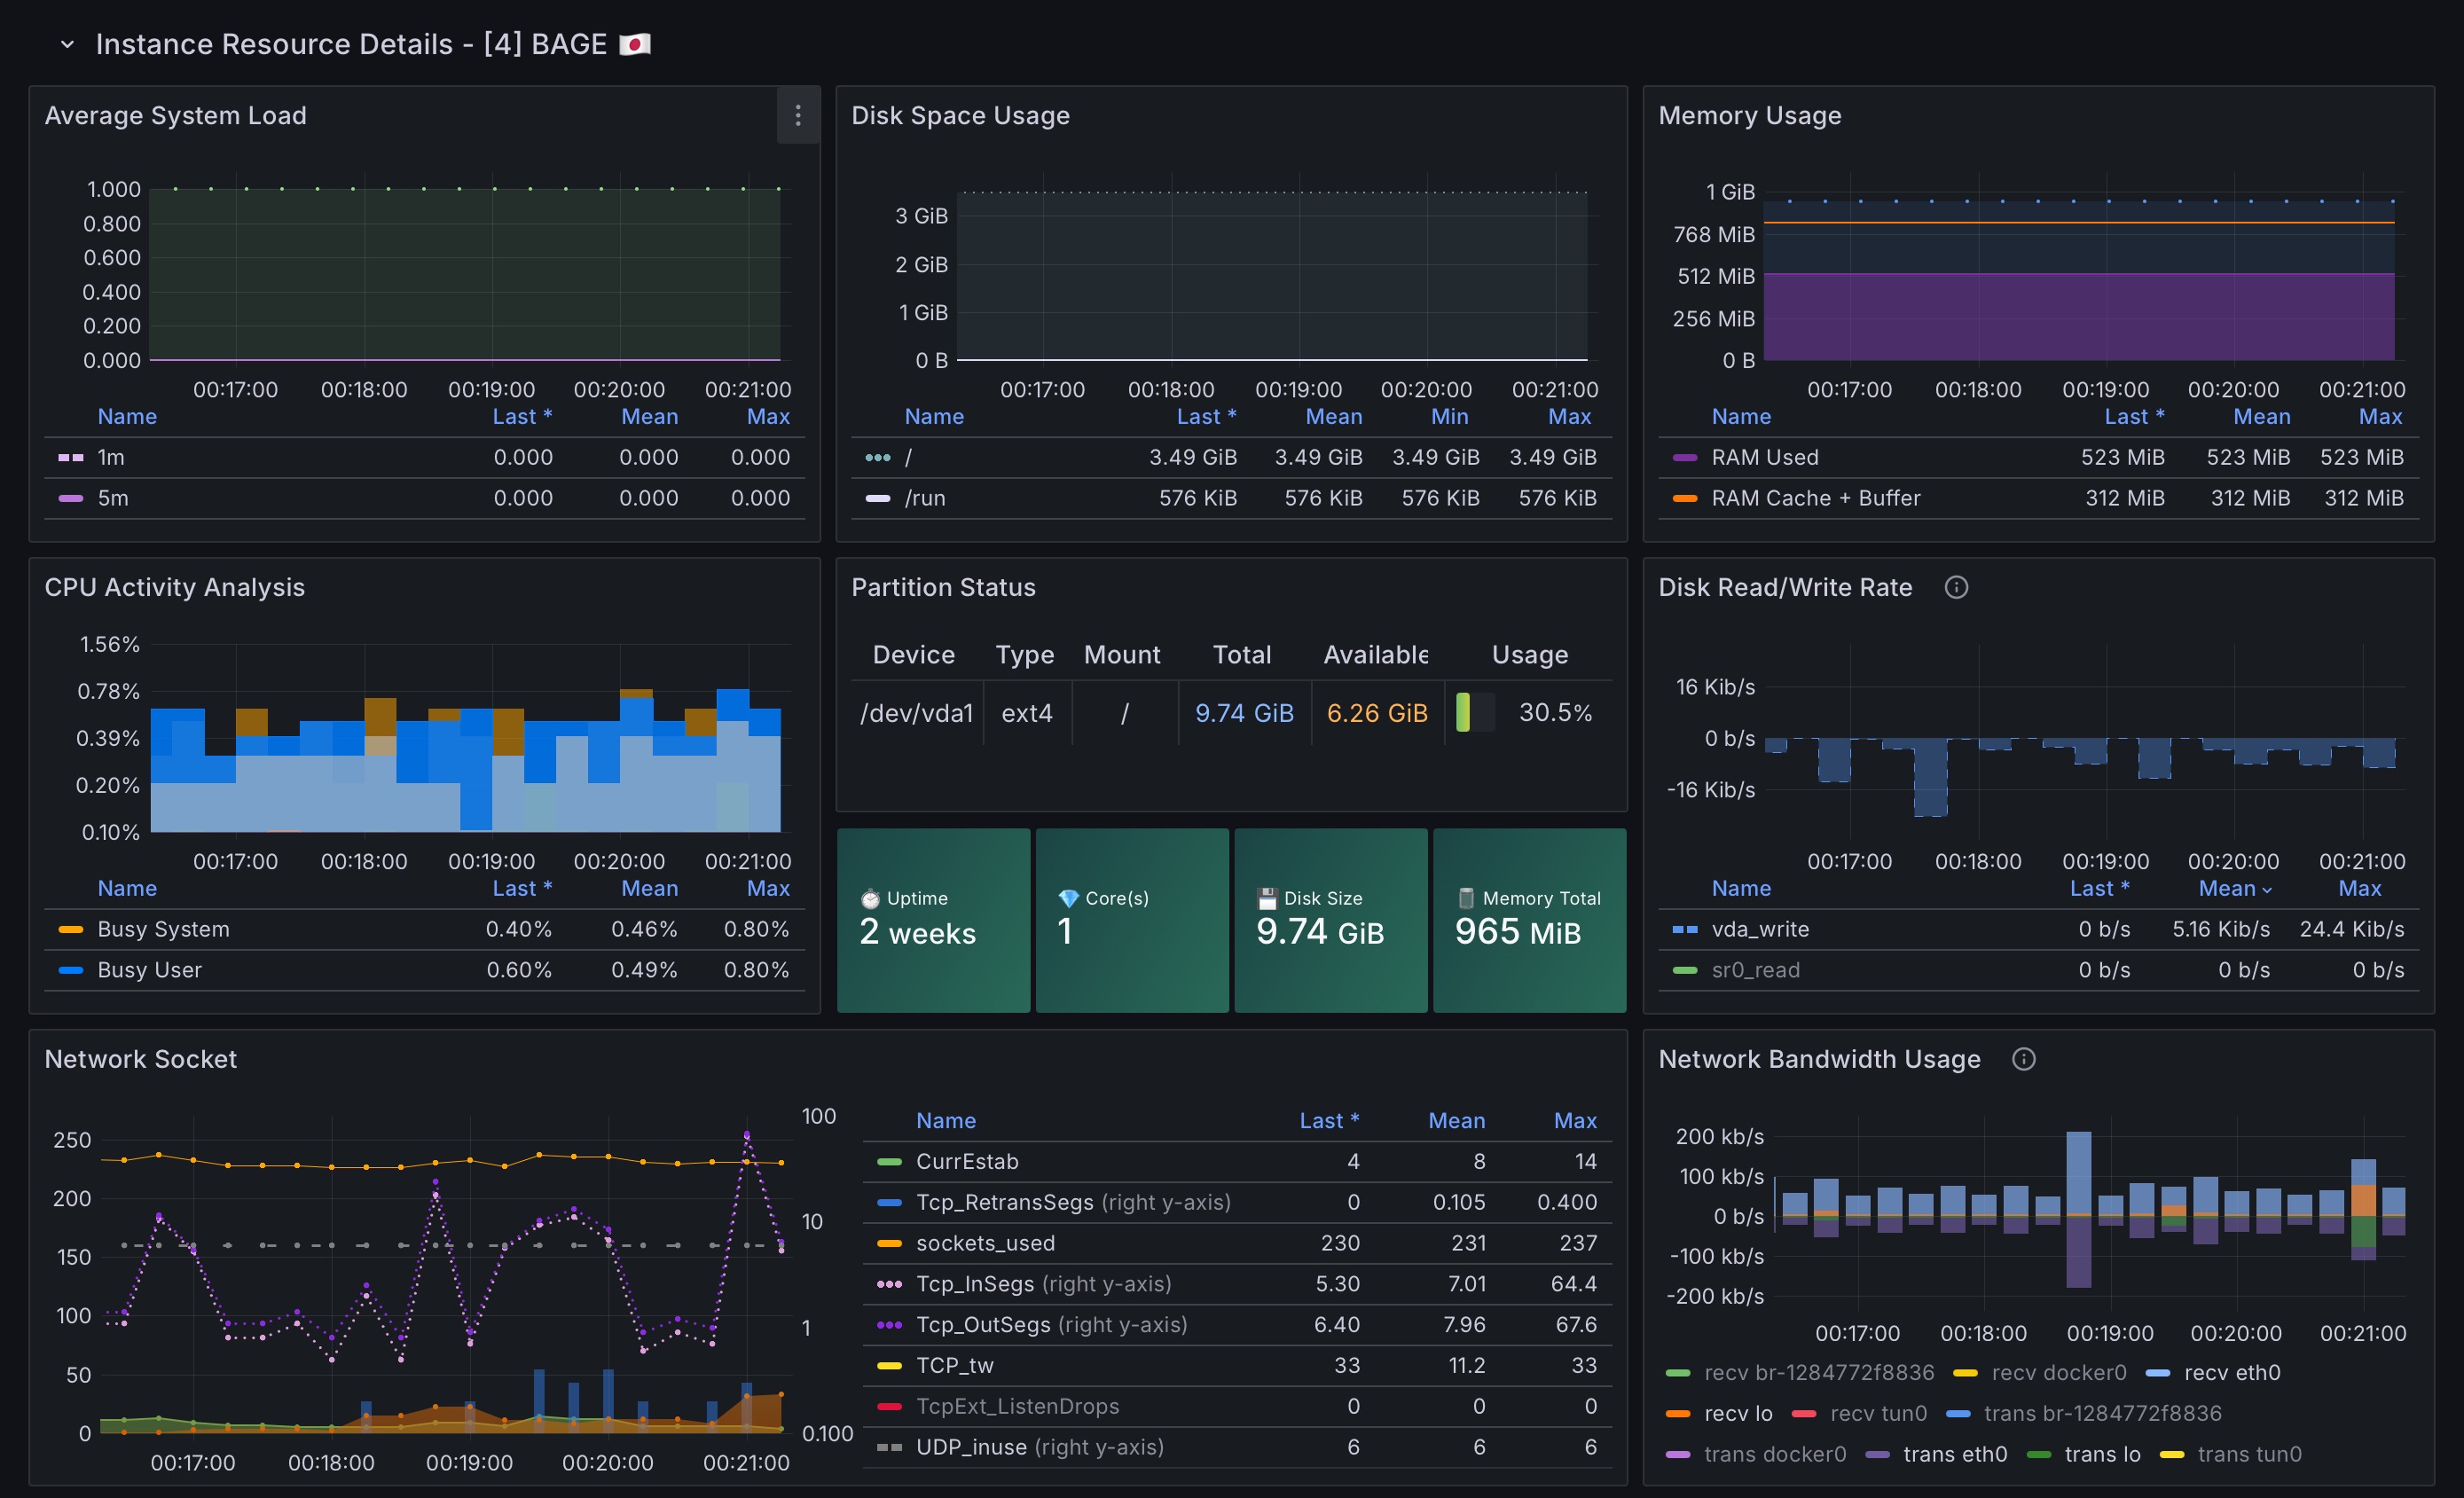
Task: Click the Device column header in Partition Status
Action: (913, 654)
